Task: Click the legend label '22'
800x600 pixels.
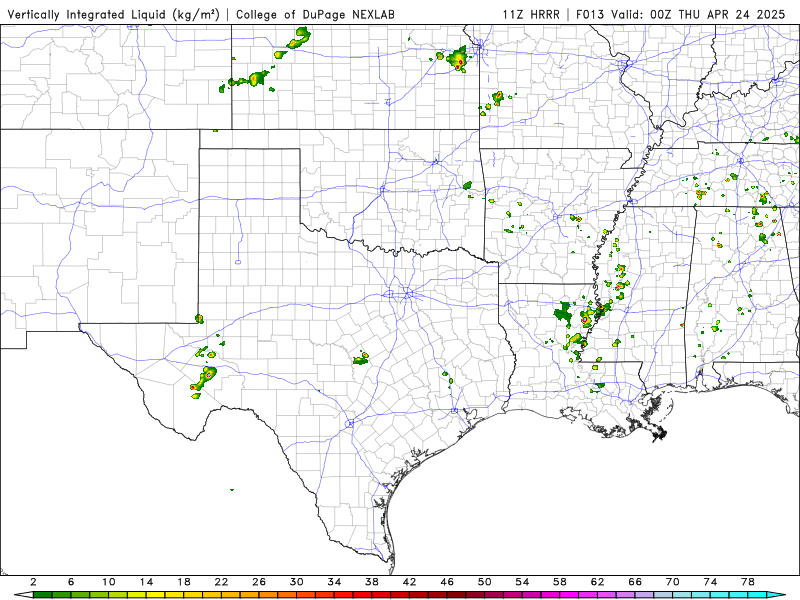Action: 221,582
